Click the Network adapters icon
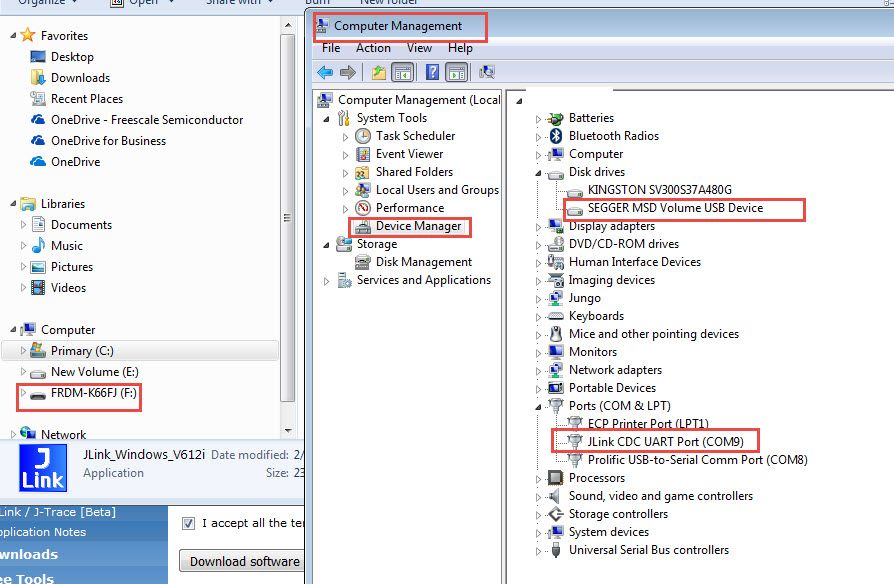 555,370
